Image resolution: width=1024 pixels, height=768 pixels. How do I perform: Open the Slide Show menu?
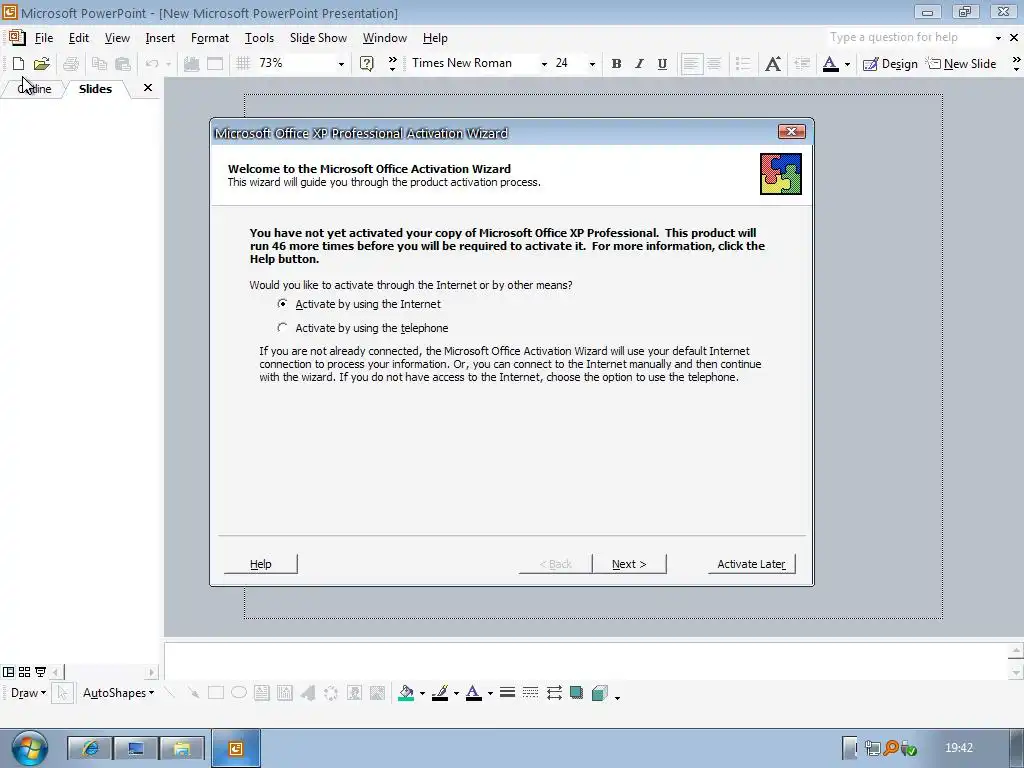tap(318, 38)
